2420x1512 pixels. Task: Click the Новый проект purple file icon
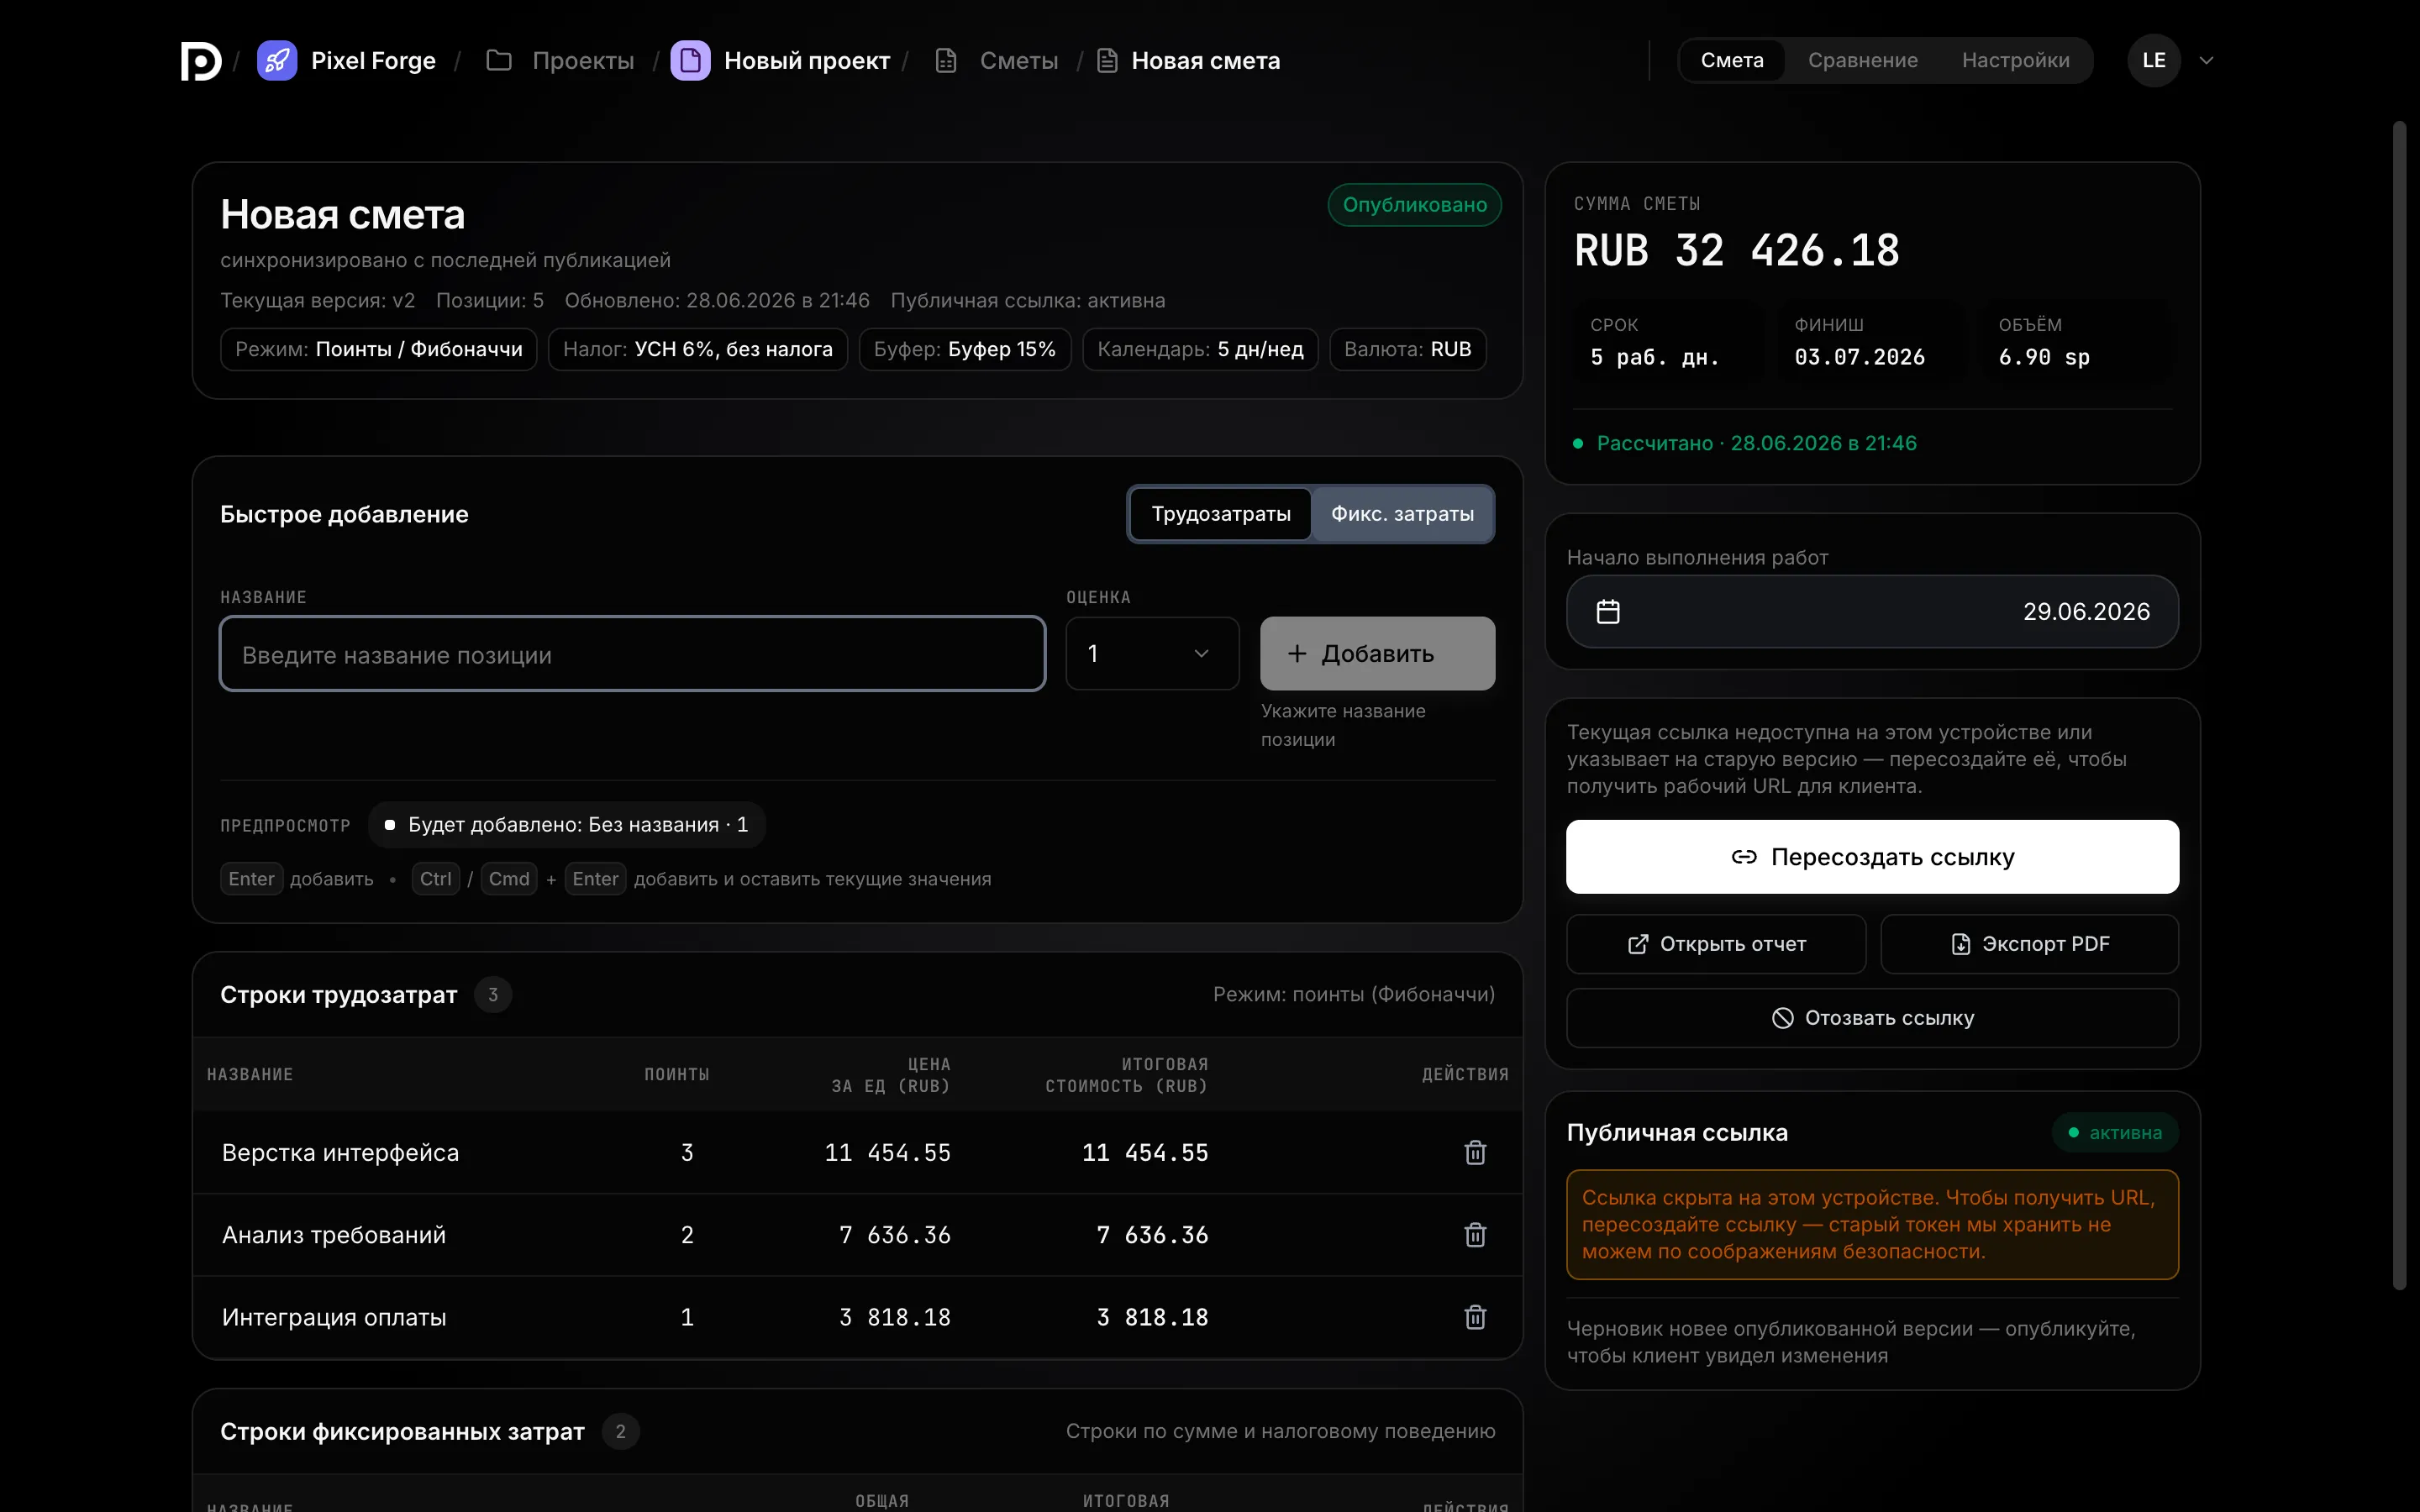(690, 61)
